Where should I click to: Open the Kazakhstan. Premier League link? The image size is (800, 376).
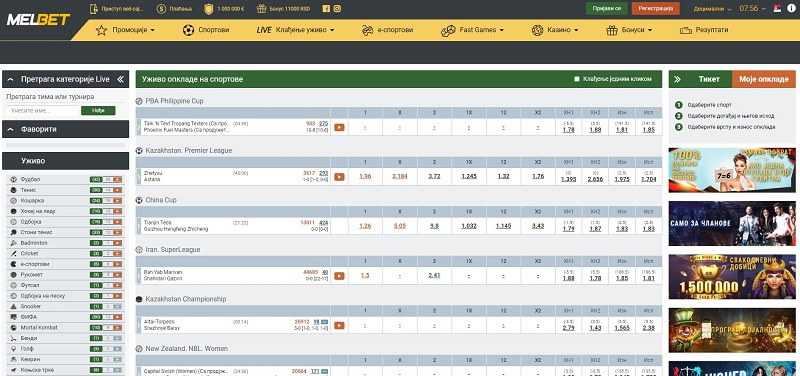[x=189, y=151]
